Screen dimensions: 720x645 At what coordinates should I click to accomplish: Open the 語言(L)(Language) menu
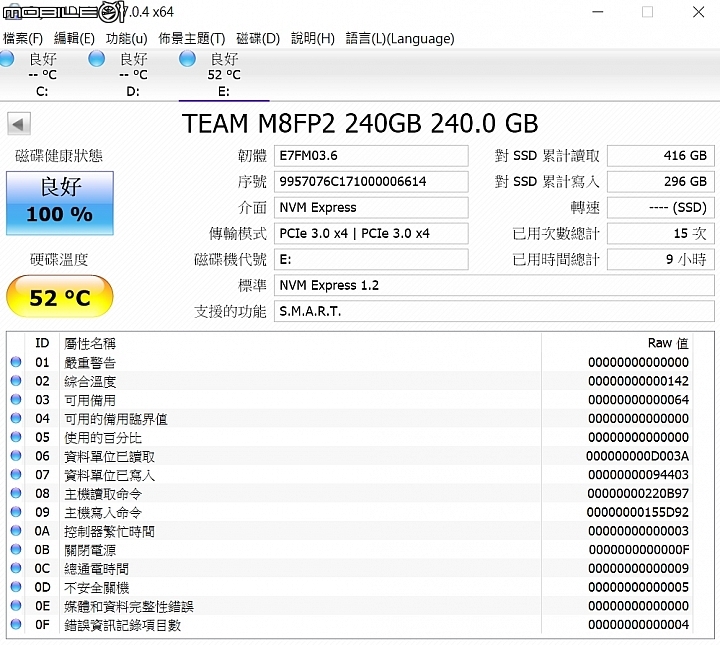pyautogui.click(x=400, y=38)
